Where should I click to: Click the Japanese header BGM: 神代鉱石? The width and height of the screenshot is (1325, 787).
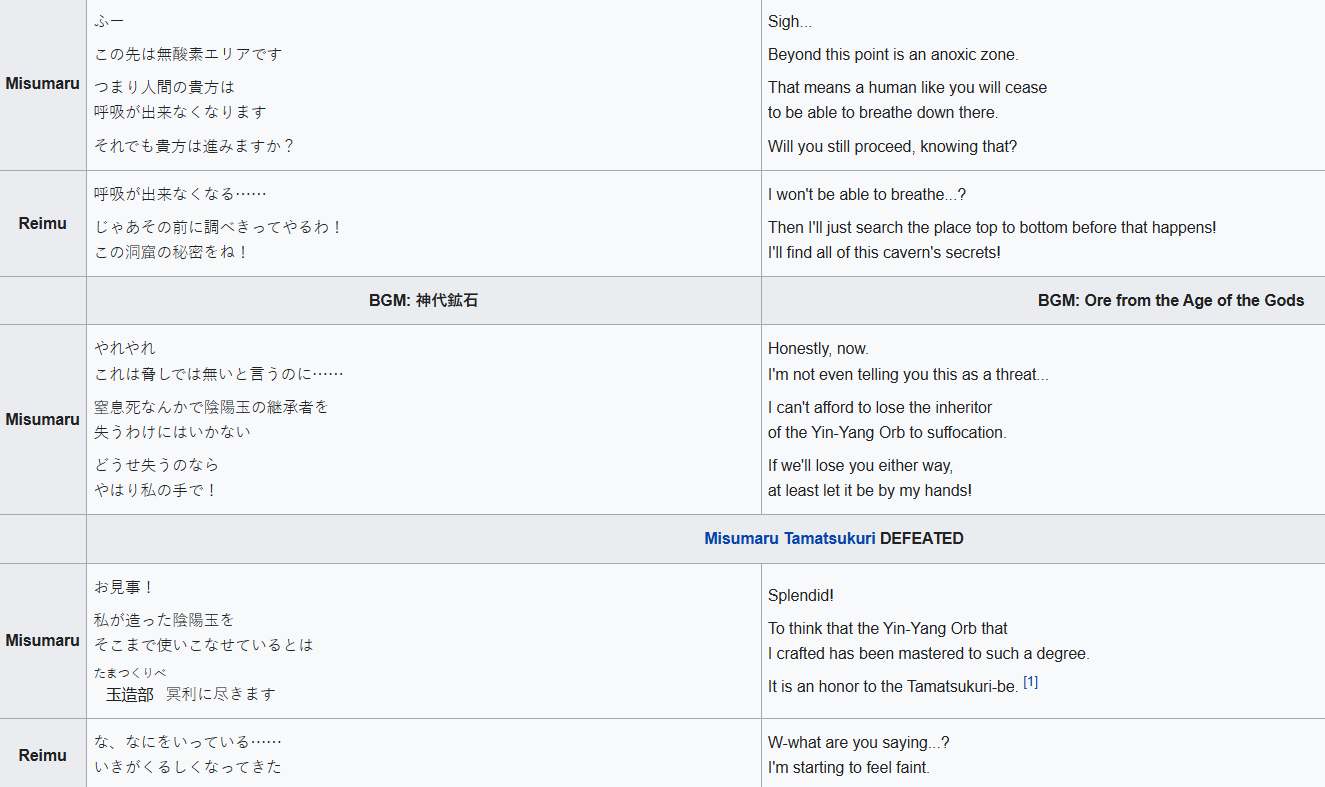pyautogui.click(x=423, y=301)
